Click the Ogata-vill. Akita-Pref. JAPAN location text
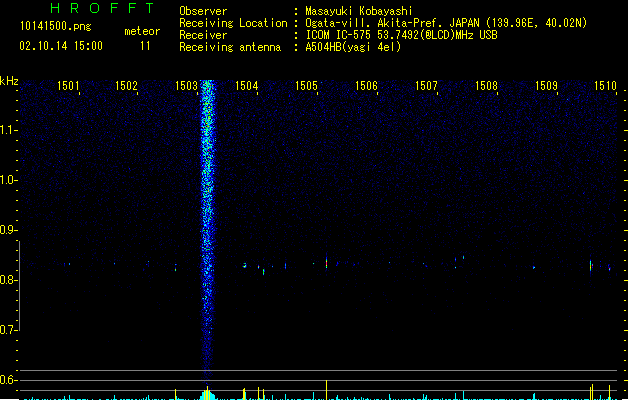 (x=446, y=23)
